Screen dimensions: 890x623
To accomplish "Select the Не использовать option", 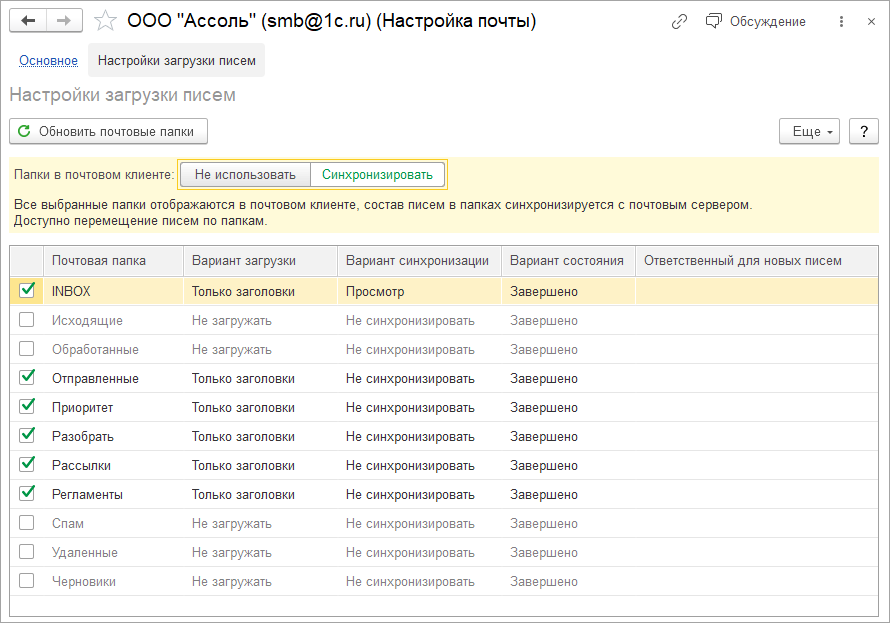I will pyautogui.click(x=245, y=174).
